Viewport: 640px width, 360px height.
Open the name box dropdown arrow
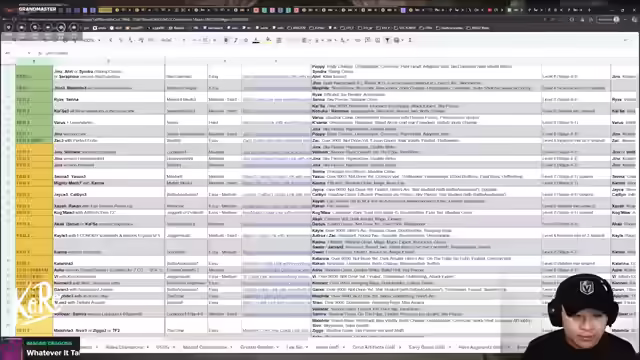[x=29, y=53]
